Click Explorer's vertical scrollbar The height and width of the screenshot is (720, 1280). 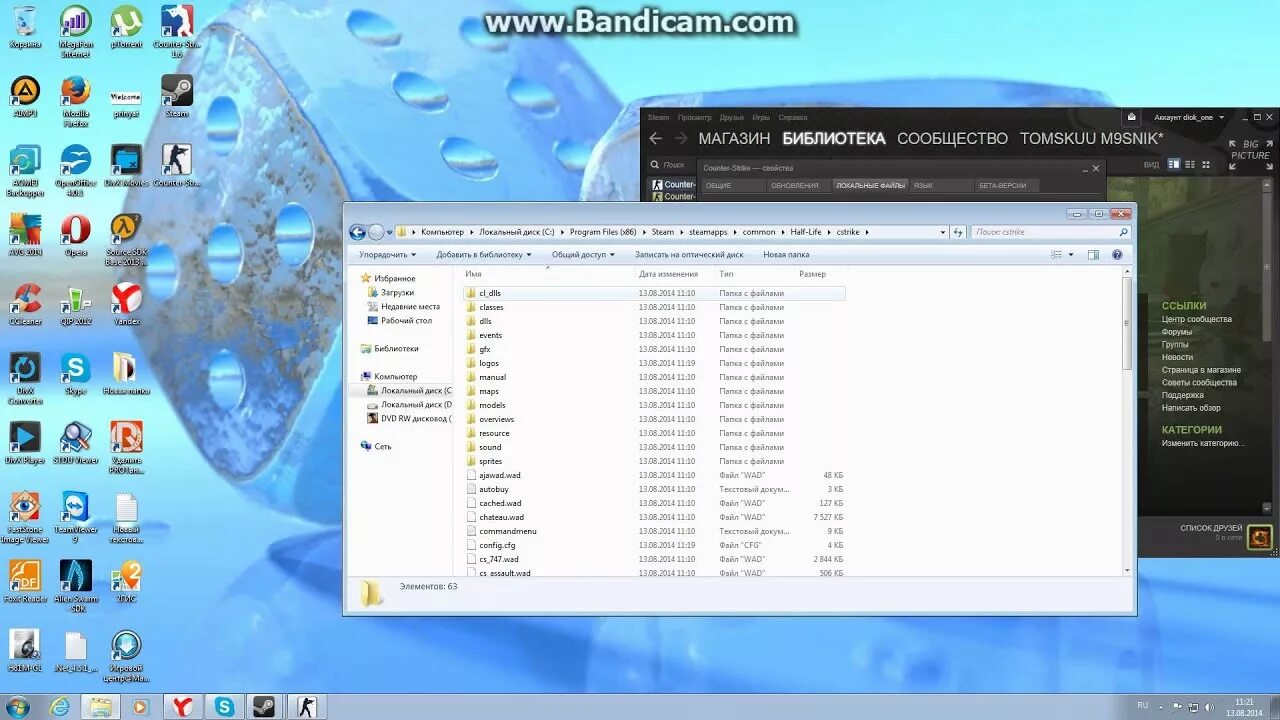coord(1128,323)
